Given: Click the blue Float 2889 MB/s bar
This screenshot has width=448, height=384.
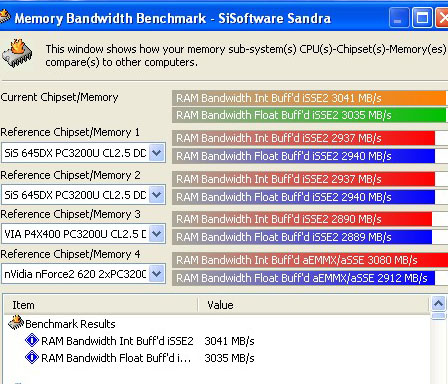Looking at the screenshot, I should point(302,237).
